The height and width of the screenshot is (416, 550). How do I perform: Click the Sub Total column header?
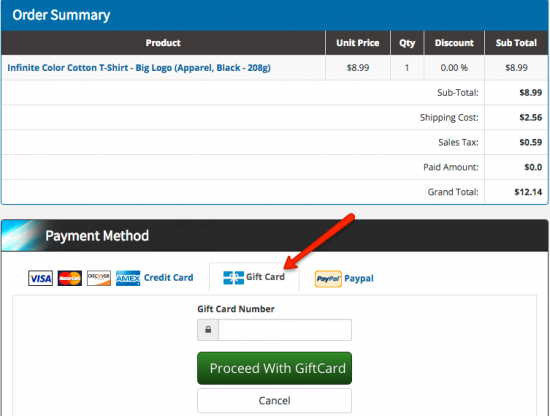point(516,43)
